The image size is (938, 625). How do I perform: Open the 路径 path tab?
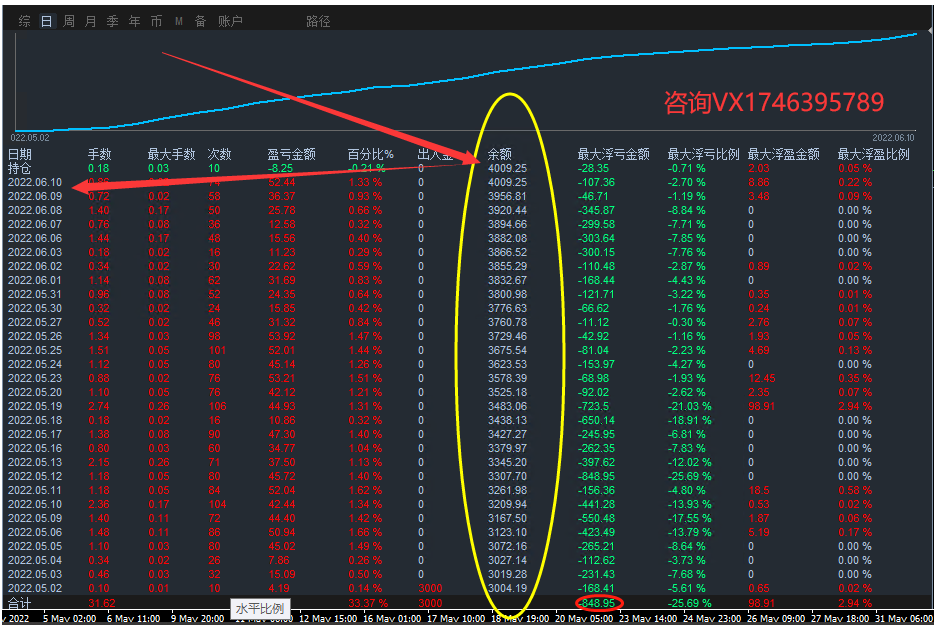pos(318,22)
